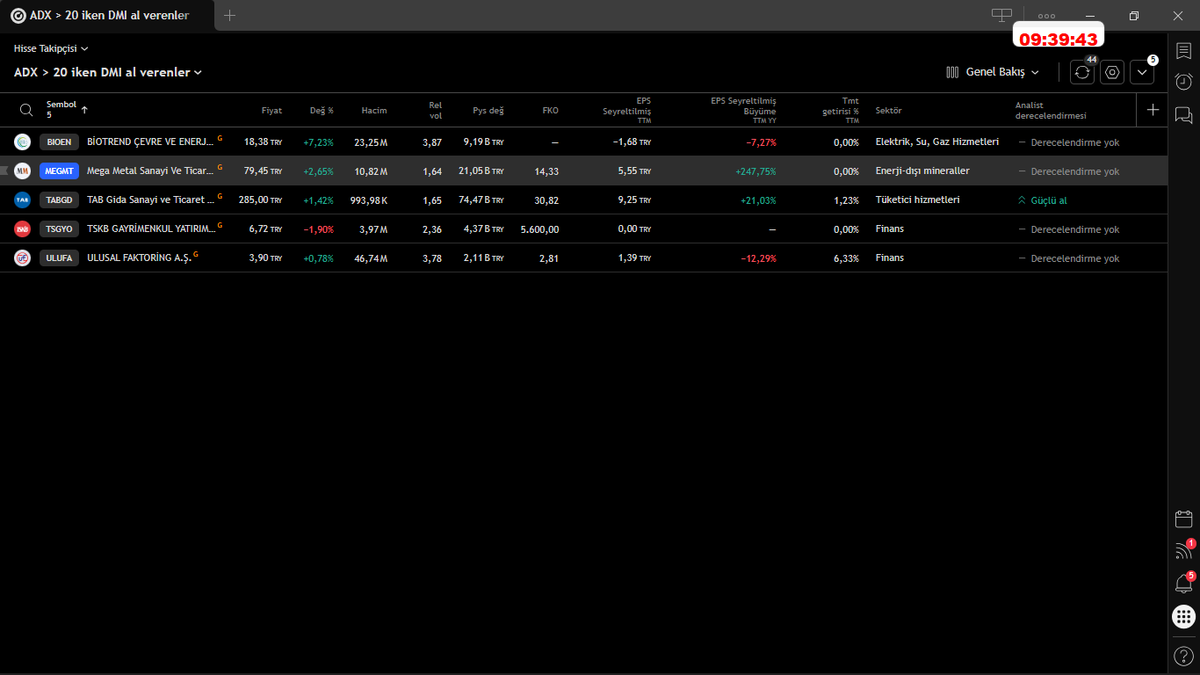
Task: Open the watchlist panel icon in sidebar
Action: click(1183, 51)
